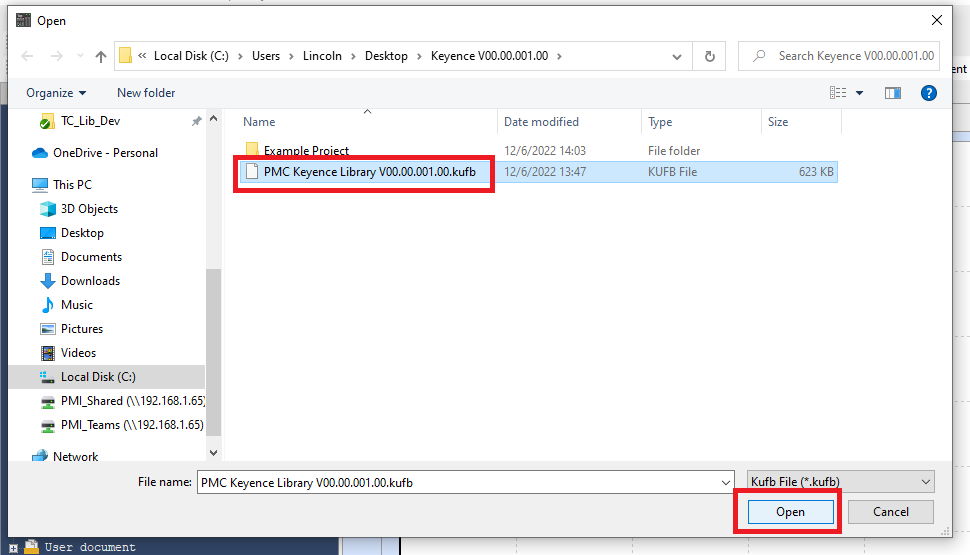Select OneDrive - Personal in sidebar
The width and height of the screenshot is (970, 555).
[x=105, y=153]
